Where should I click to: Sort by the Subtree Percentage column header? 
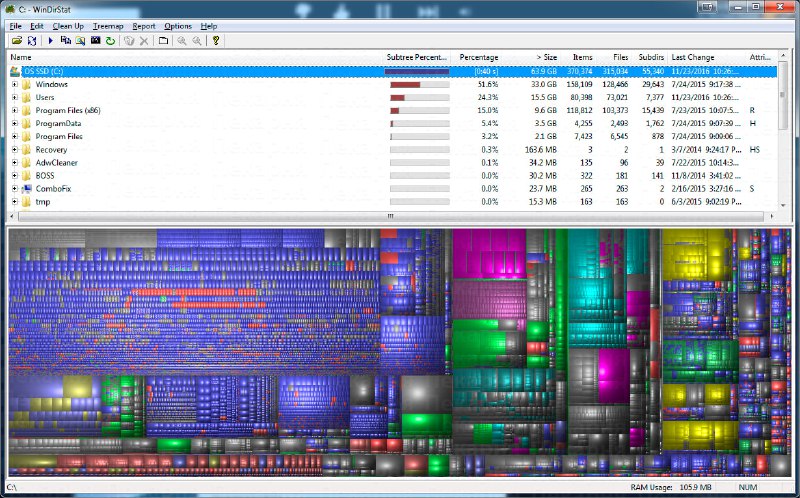pos(416,57)
